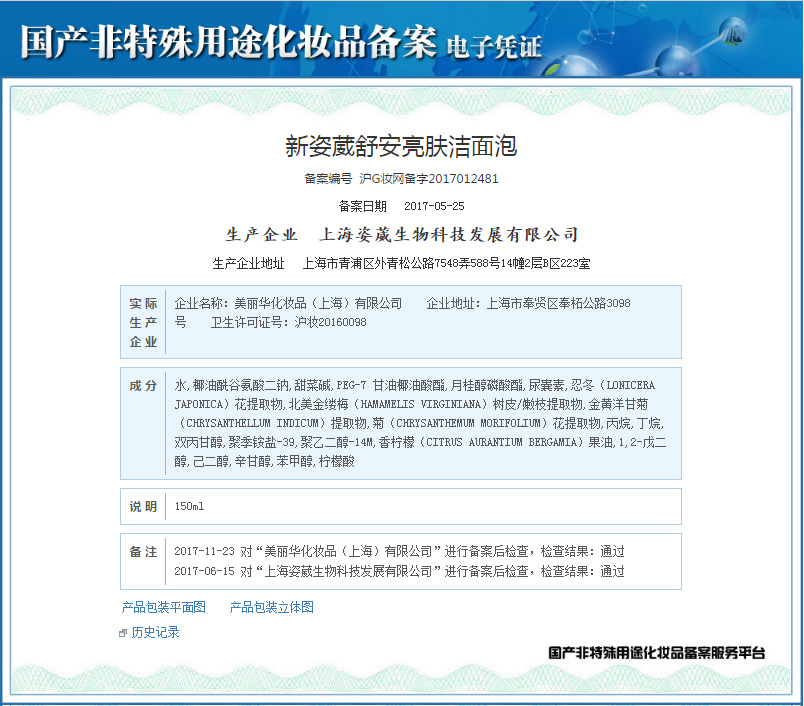Click the filing number 沪G妆网备字2017012481
The width and height of the screenshot is (804, 706).
[x=428, y=179]
